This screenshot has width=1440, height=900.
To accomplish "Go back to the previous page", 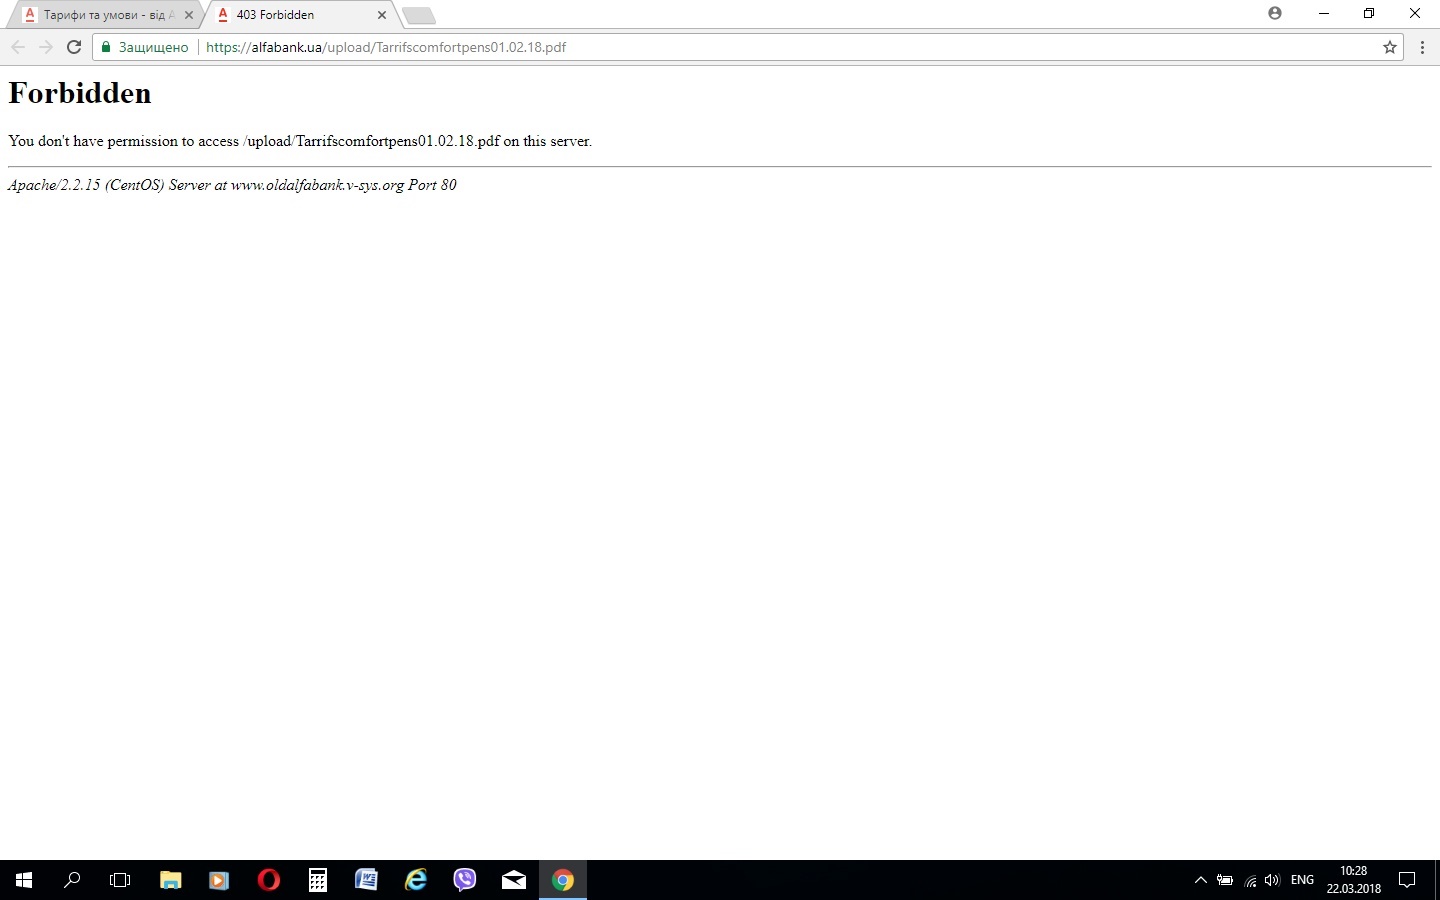I will point(18,47).
